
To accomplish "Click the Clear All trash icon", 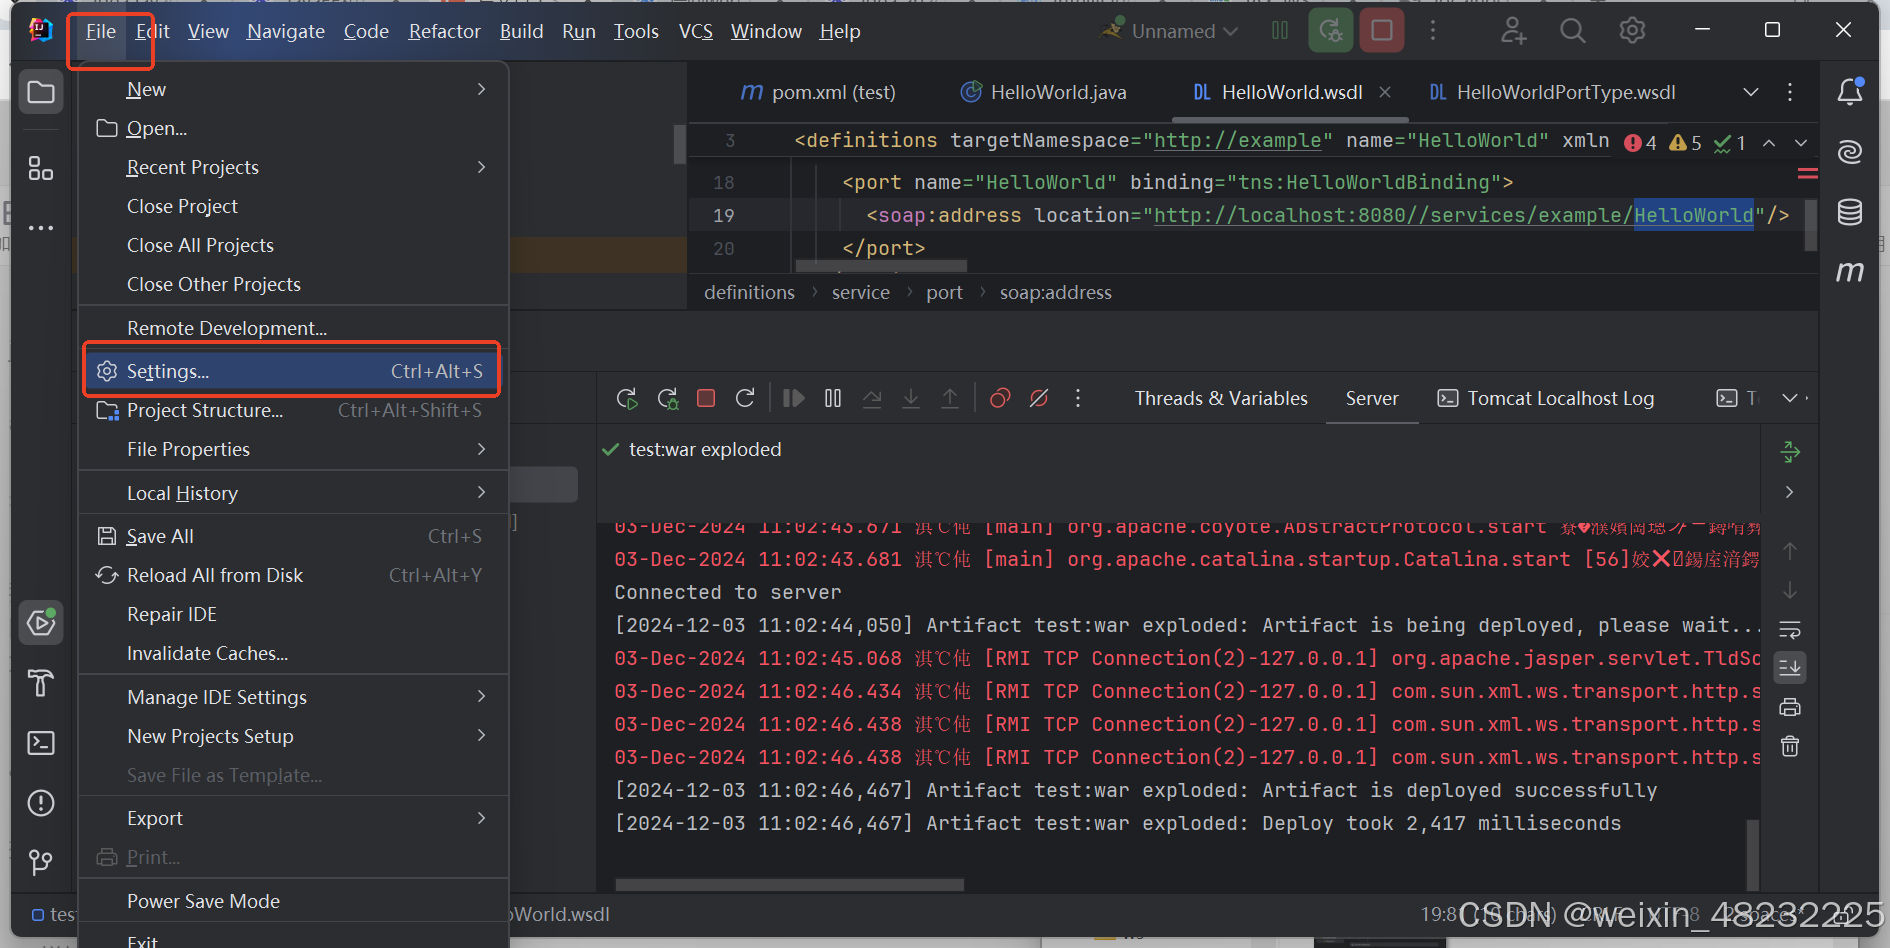I will click(x=1790, y=746).
